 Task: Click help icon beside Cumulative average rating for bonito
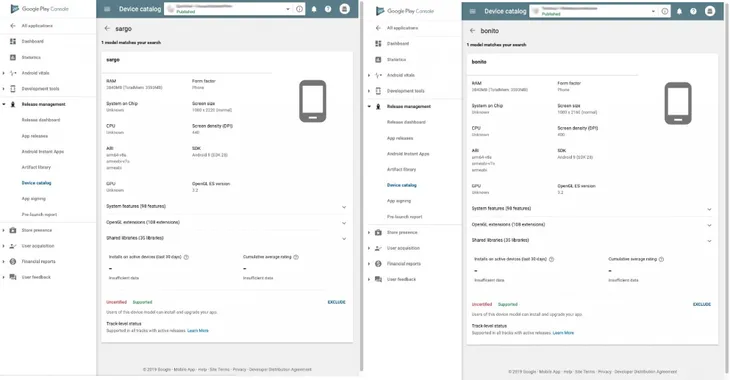tap(661, 259)
